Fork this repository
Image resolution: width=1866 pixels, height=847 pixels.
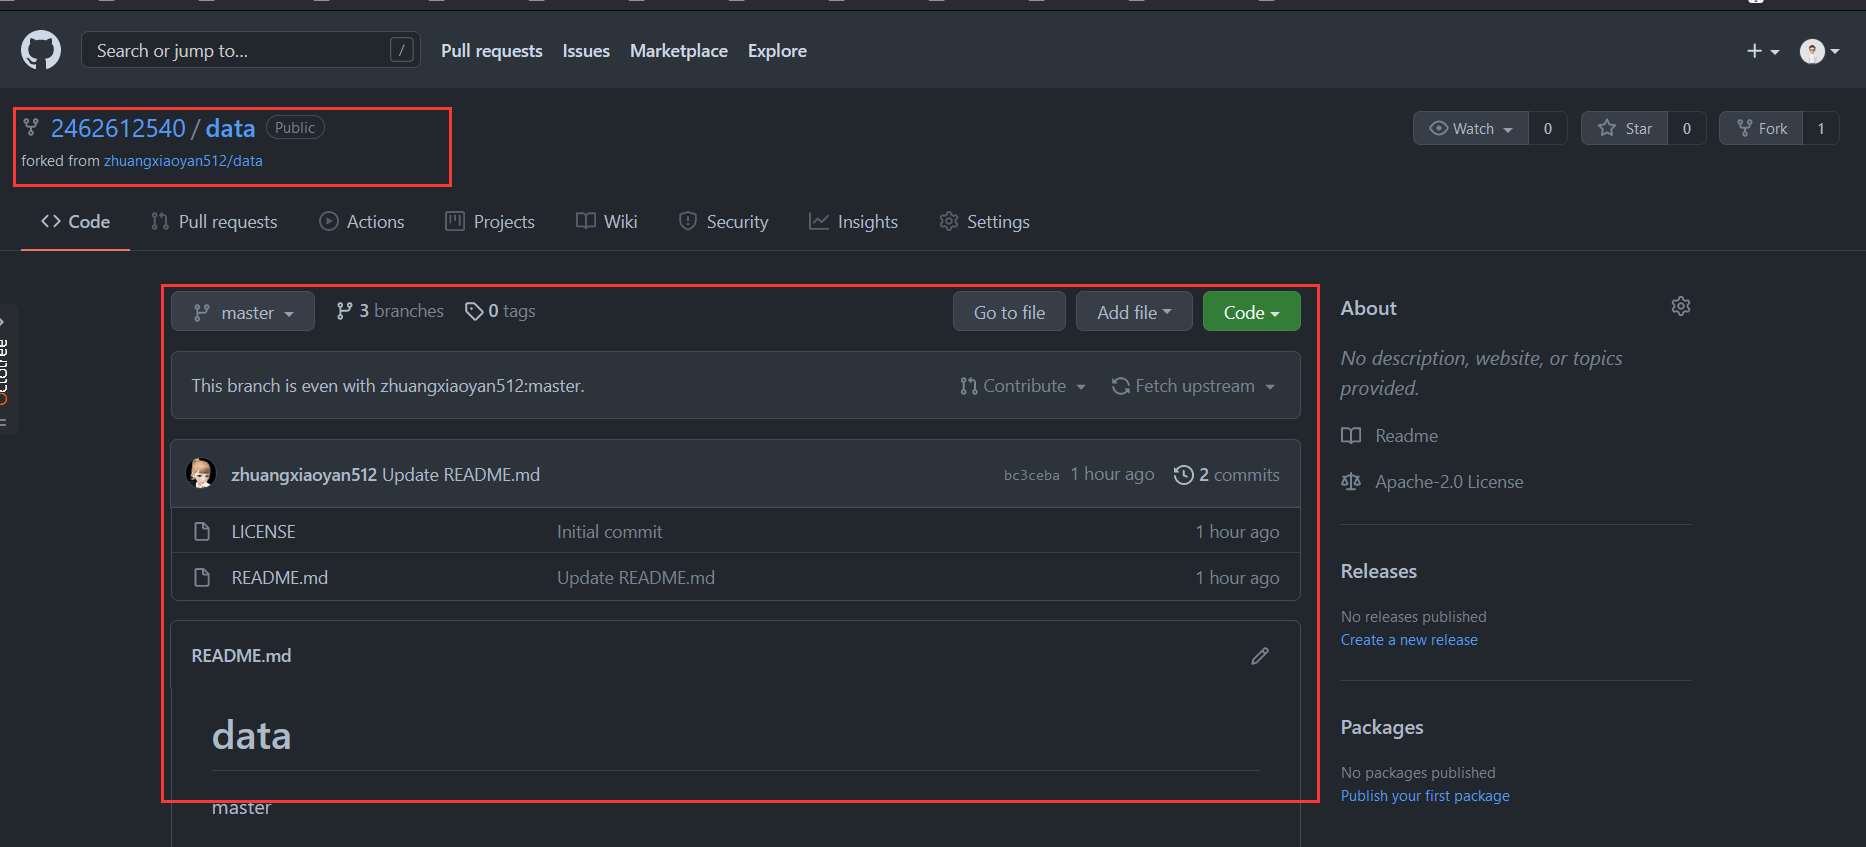[1761, 128]
